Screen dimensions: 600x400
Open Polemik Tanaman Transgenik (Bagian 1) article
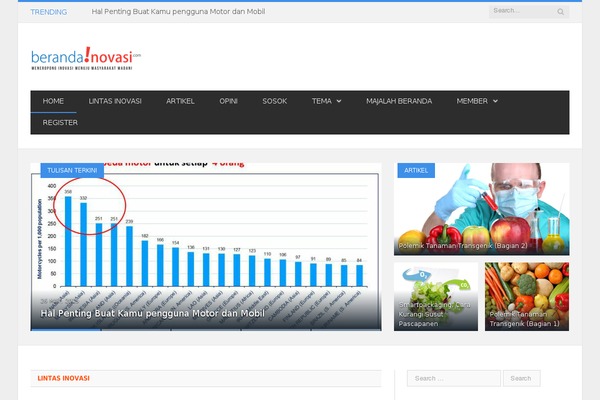pos(527,297)
